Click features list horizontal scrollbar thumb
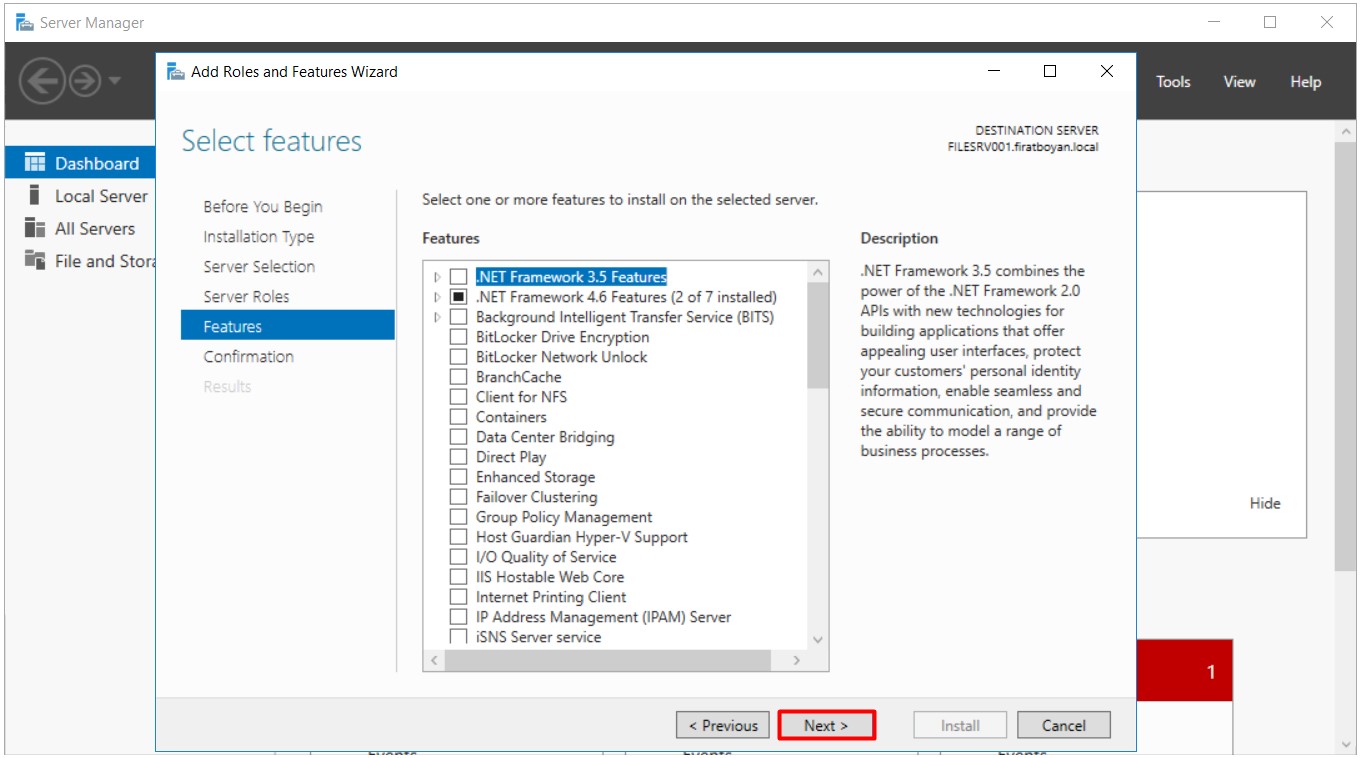The height and width of the screenshot is (758, 1363). (x=608, y=660)
